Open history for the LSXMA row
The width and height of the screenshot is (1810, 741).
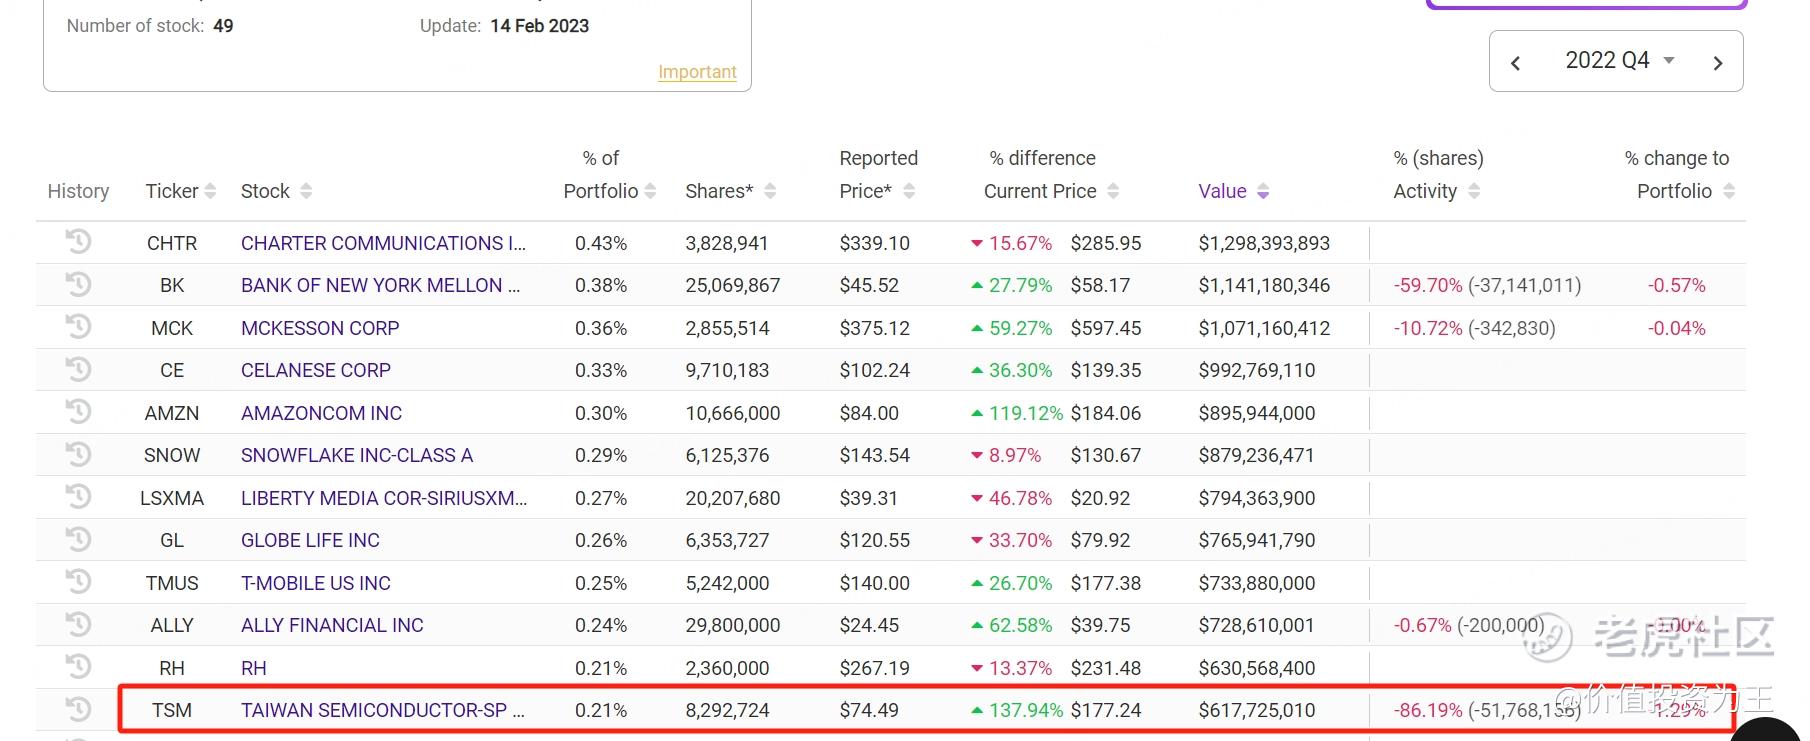[x=78, y=497]
